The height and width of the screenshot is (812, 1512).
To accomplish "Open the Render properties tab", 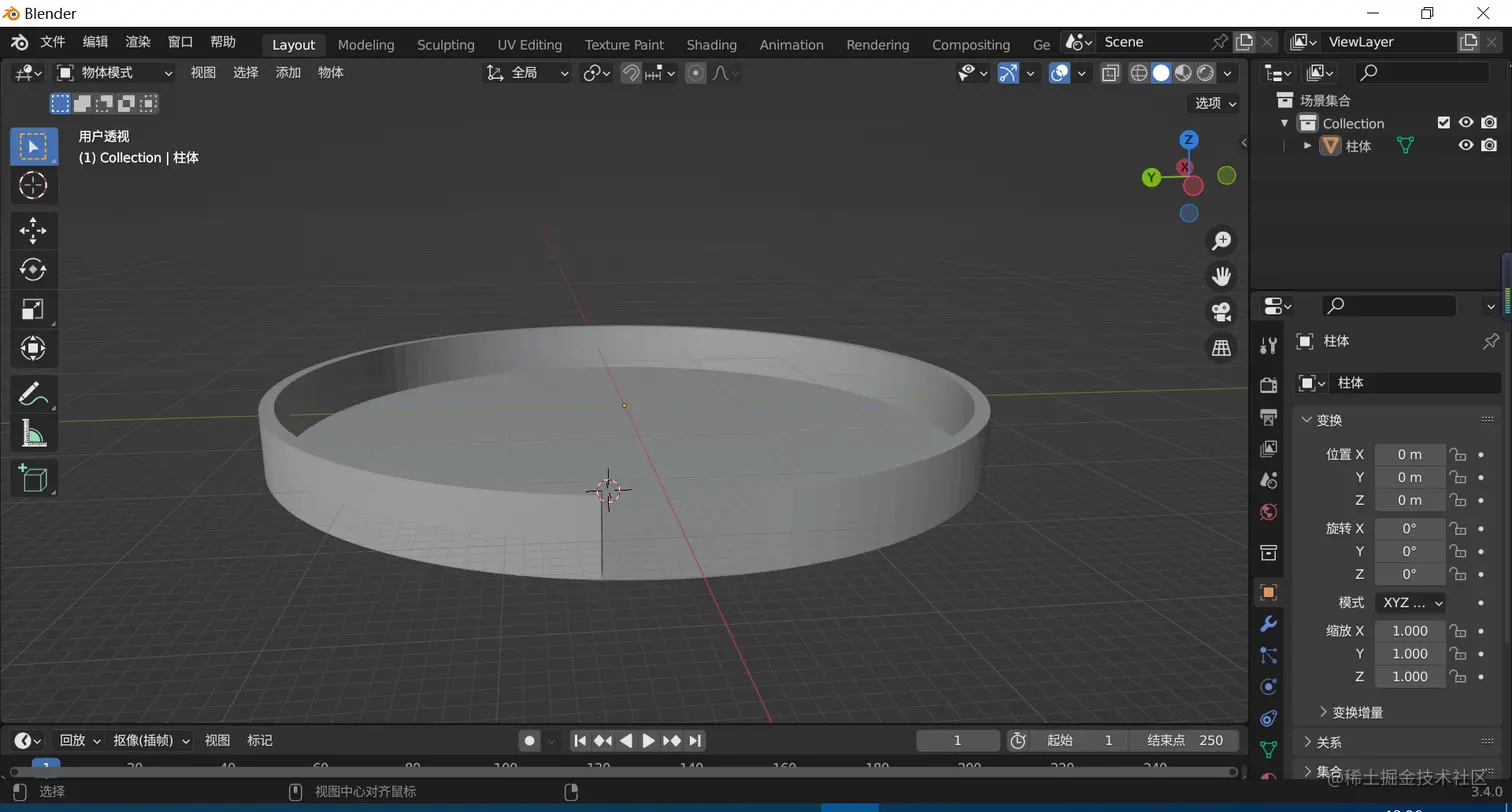I will (1268, 385).
